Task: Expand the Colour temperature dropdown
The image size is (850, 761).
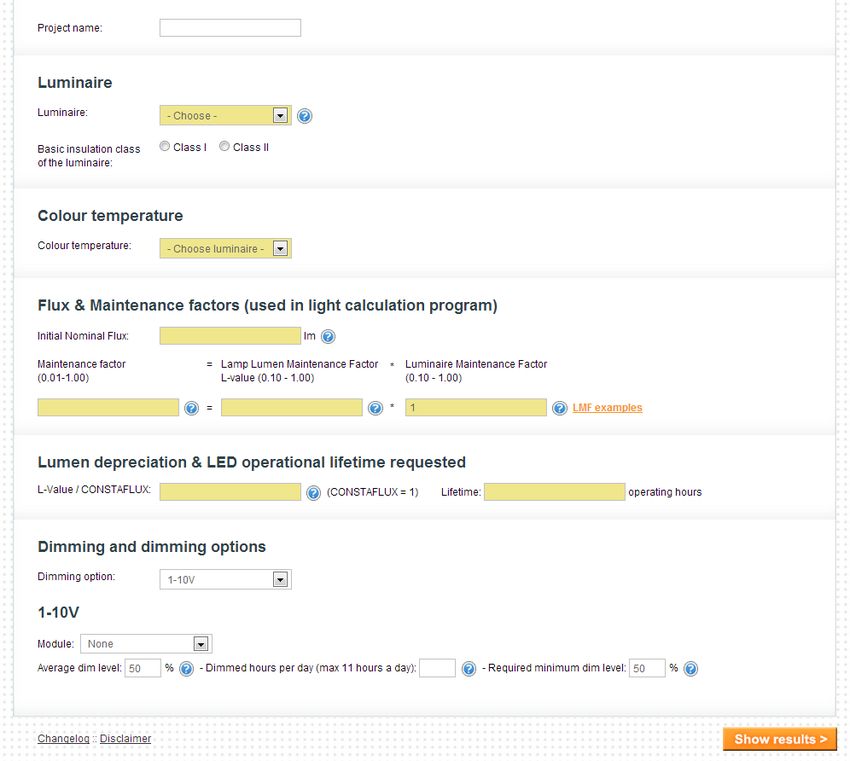Action: coord(226,248)
